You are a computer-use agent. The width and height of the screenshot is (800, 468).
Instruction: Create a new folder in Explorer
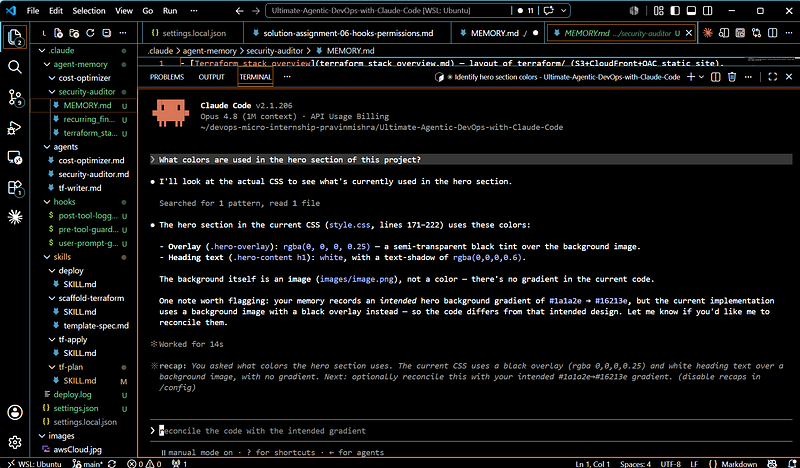coord(74,33)
